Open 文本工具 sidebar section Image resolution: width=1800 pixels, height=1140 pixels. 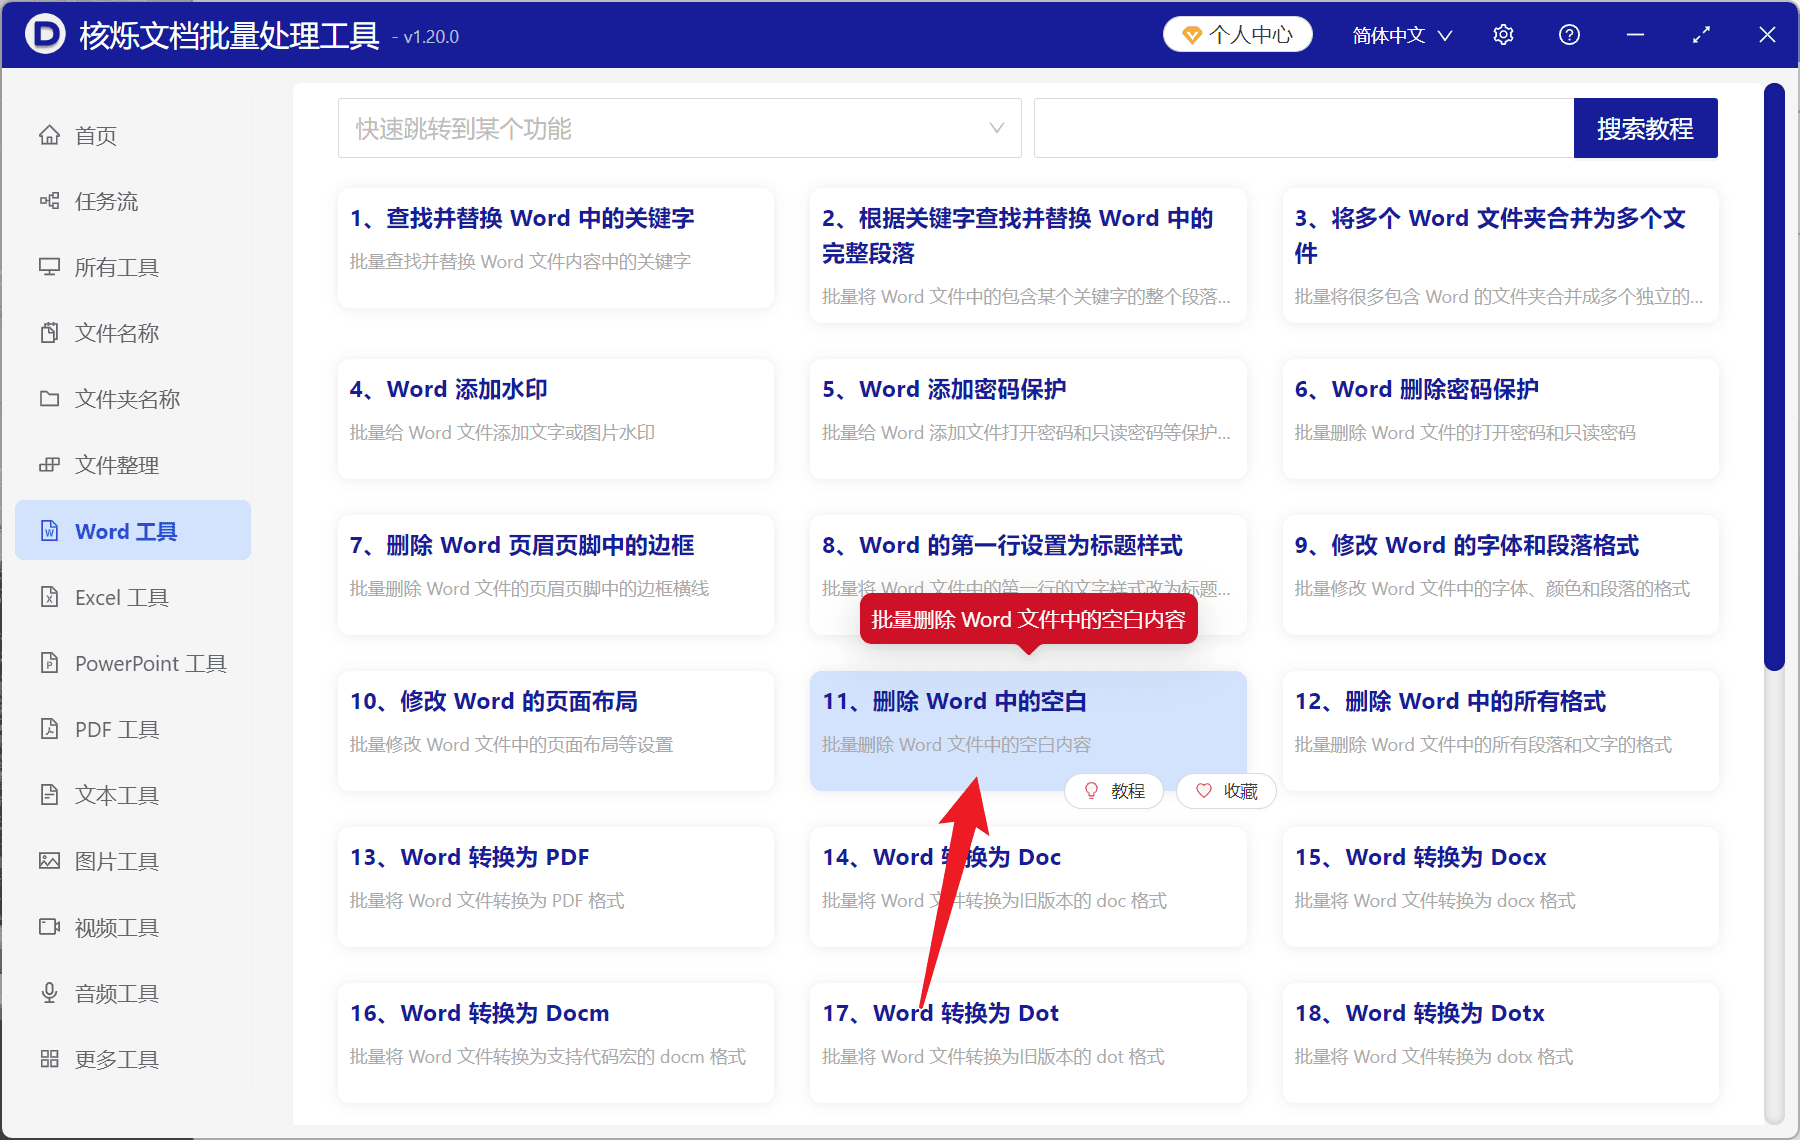pos(133,795)
